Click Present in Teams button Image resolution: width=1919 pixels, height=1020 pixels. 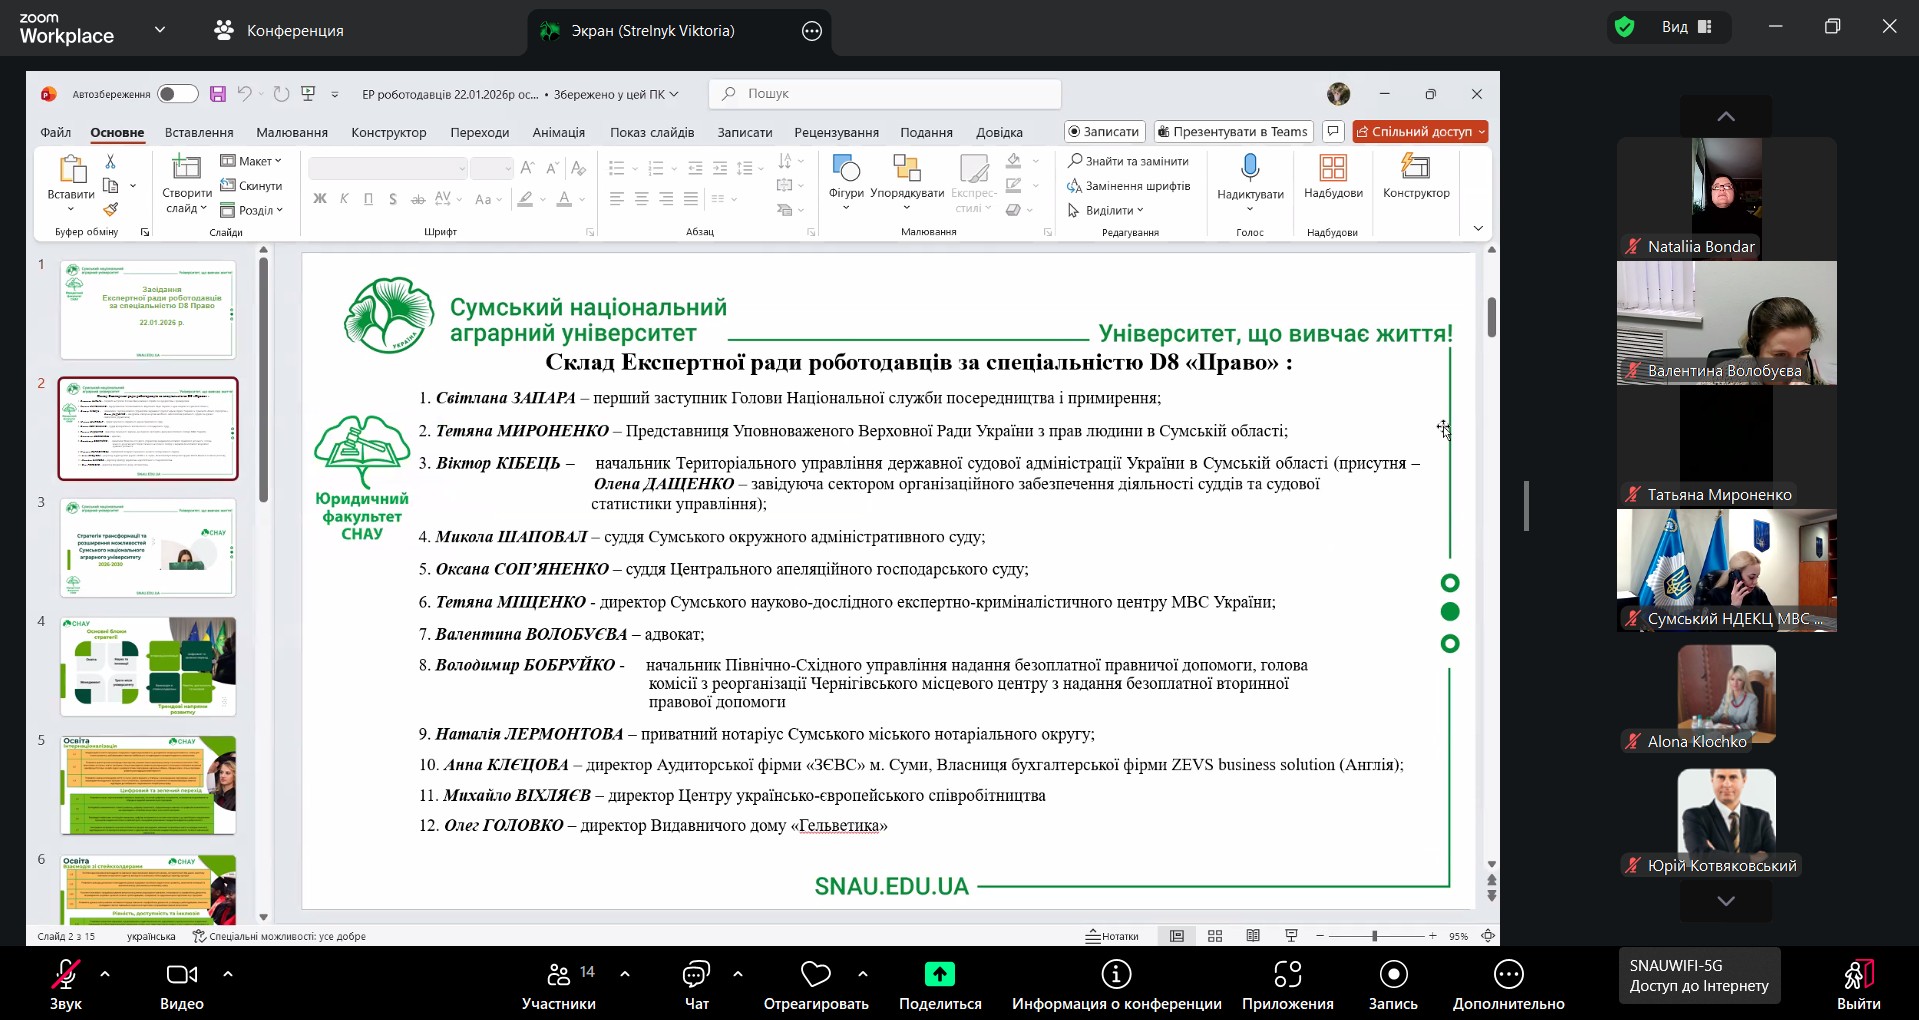point(1233,131)
